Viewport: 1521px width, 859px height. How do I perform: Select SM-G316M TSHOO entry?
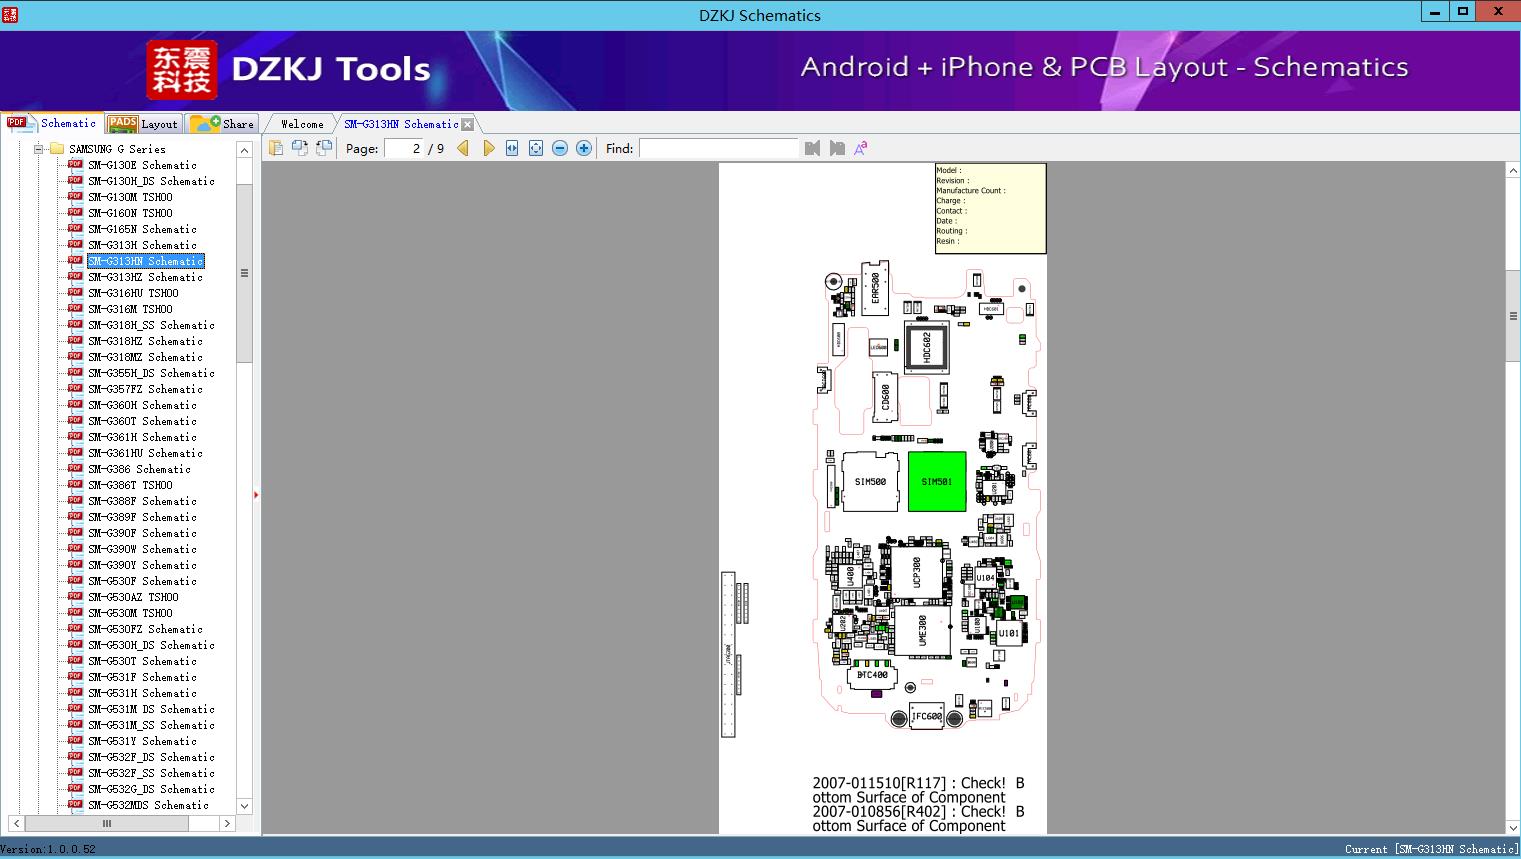130,309
